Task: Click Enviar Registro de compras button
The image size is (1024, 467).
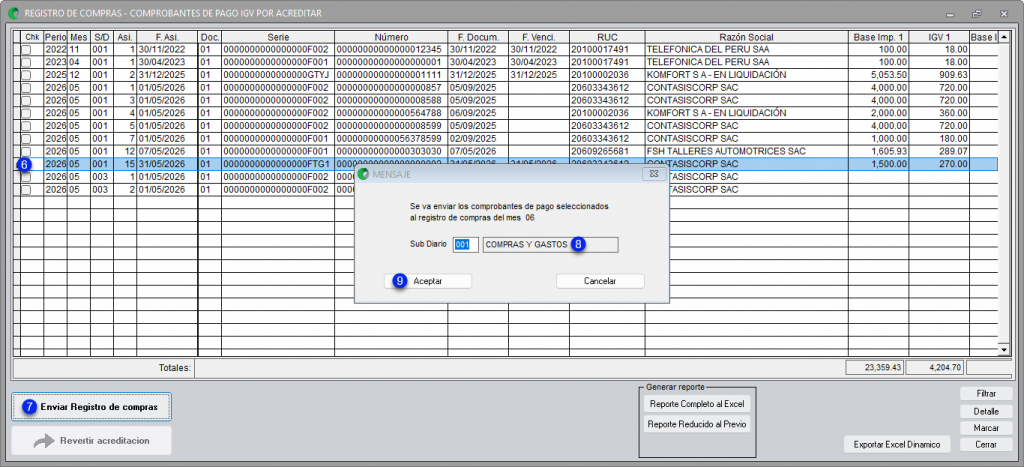Action: click(91, 406)
